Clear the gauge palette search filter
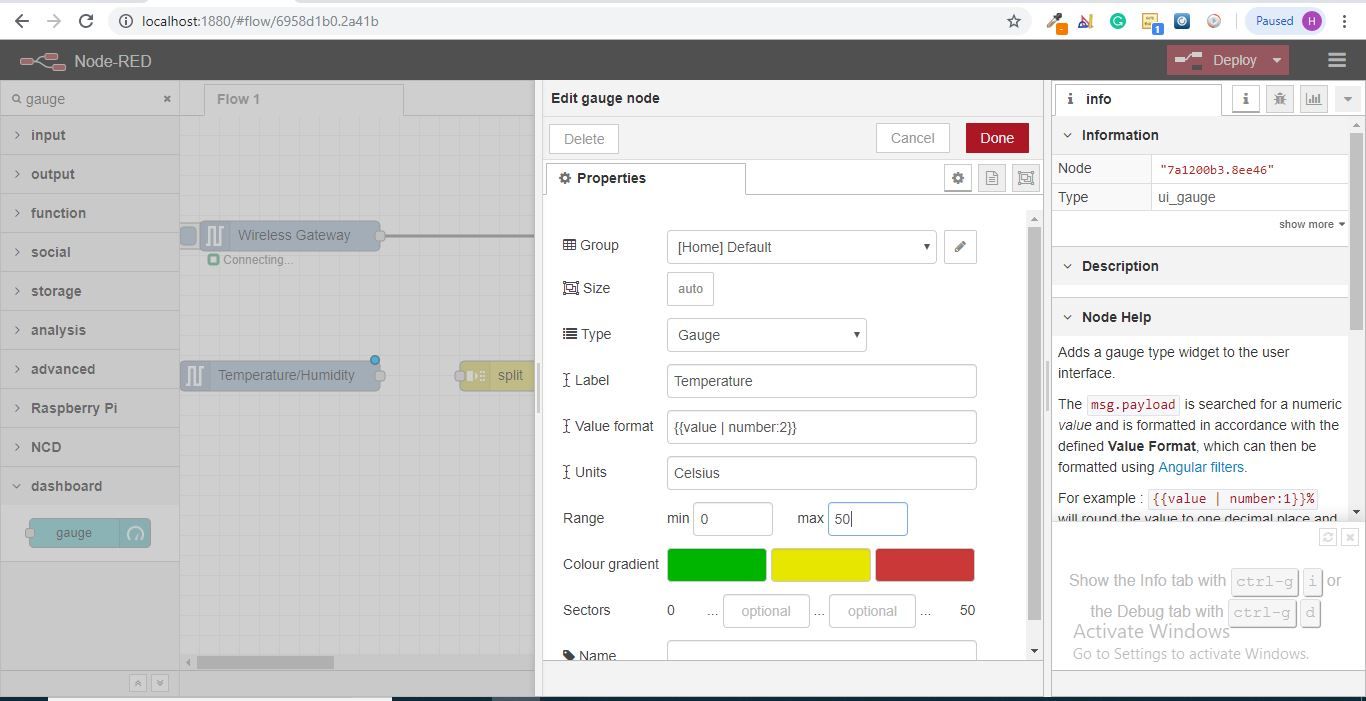 click(x=167, y=99)
